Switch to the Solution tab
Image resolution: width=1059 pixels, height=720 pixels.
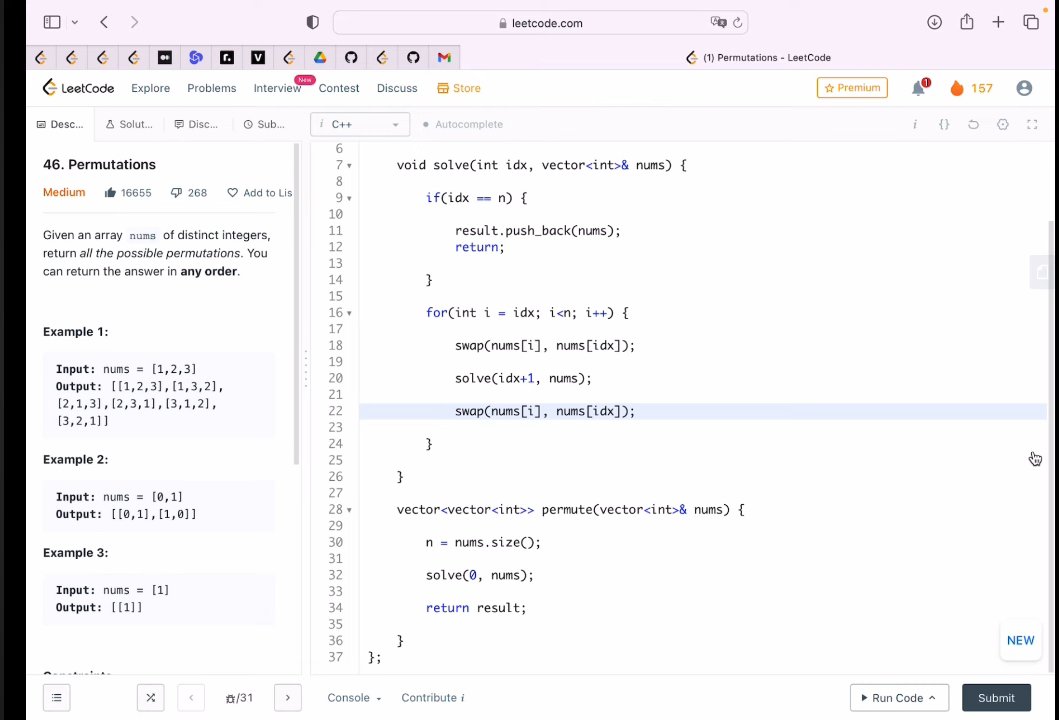tap(129, 124)
